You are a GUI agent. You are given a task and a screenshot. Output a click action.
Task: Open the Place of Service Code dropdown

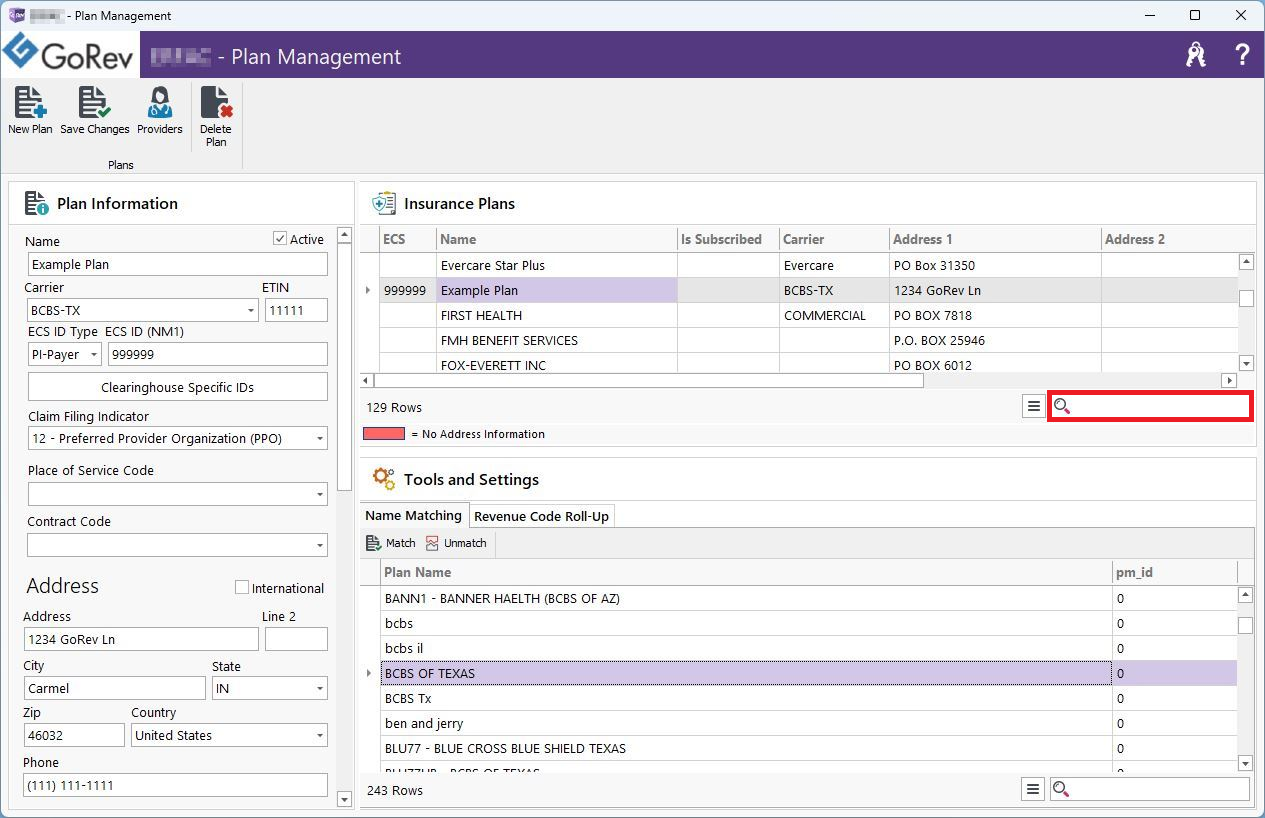(x=320, y=494)
